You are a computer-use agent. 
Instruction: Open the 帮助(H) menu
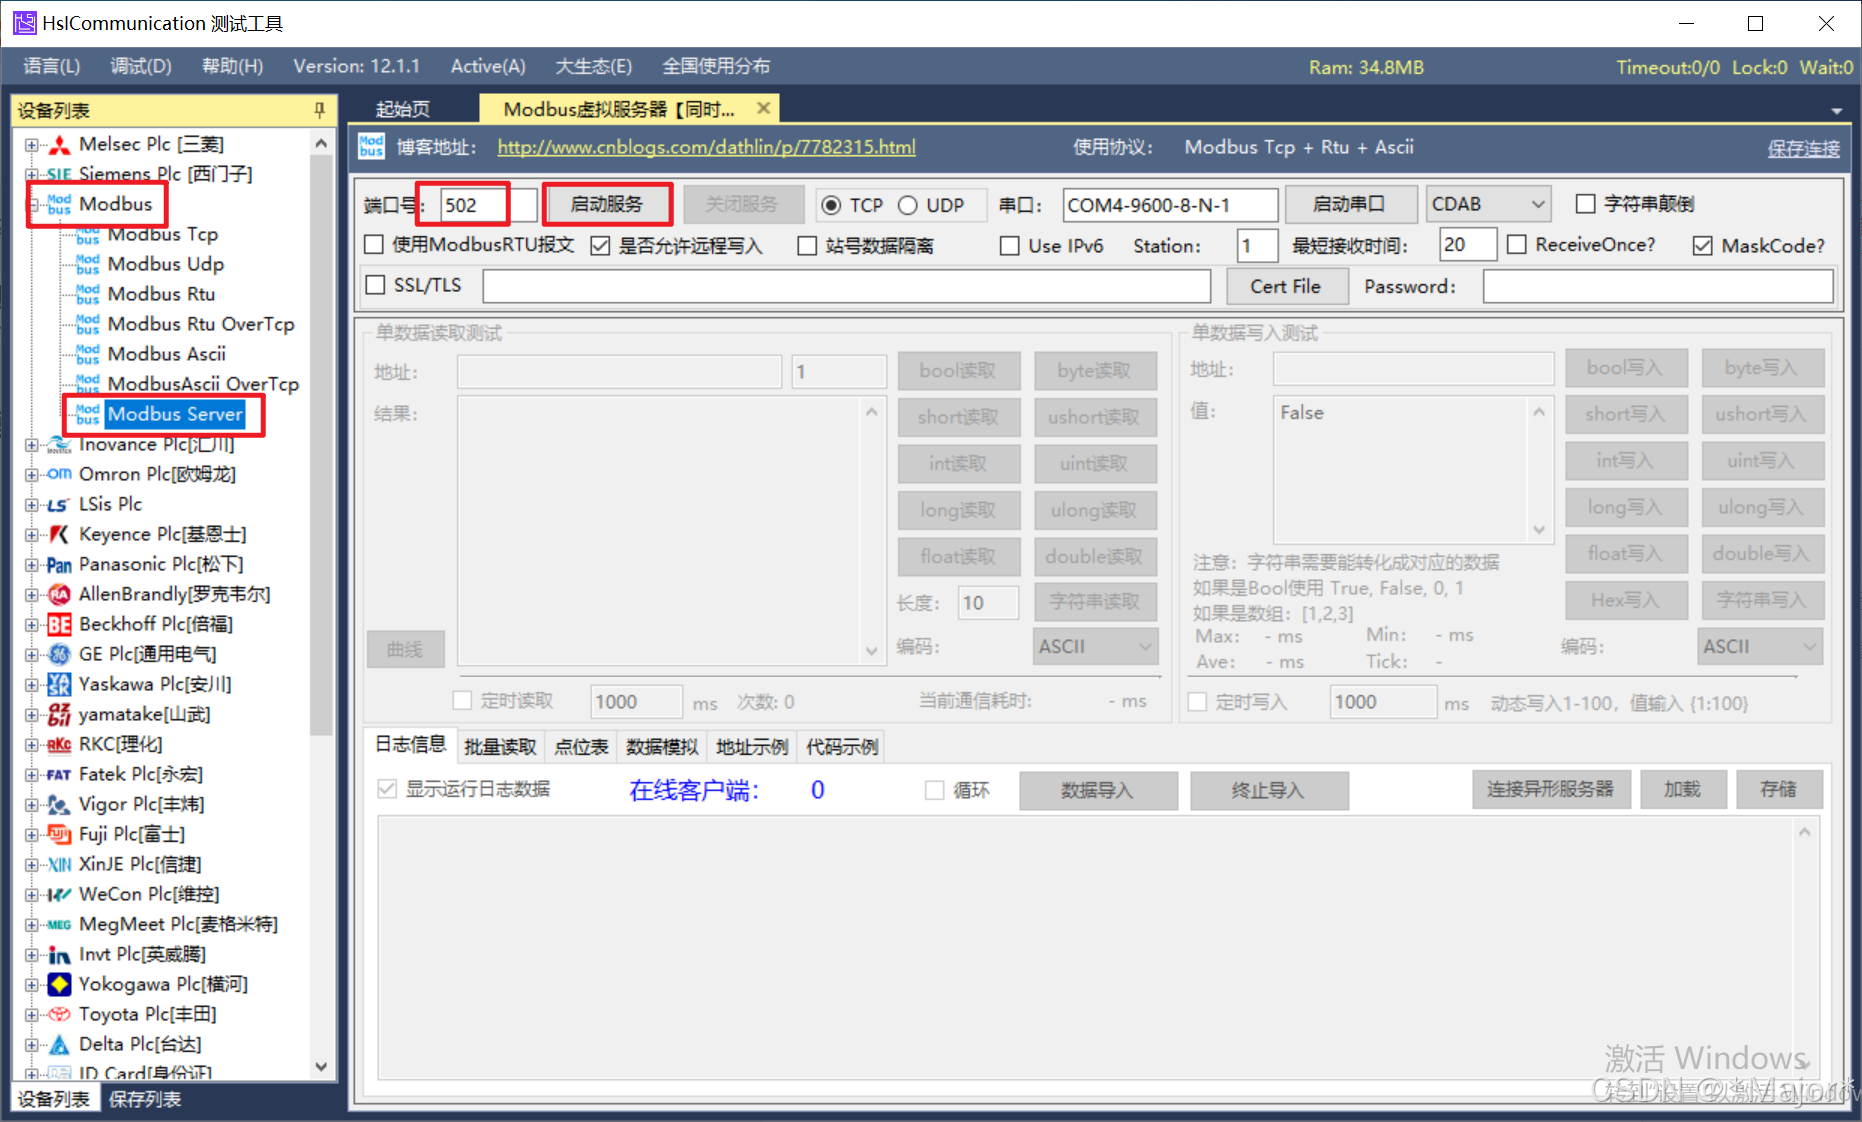coord(231,66)
